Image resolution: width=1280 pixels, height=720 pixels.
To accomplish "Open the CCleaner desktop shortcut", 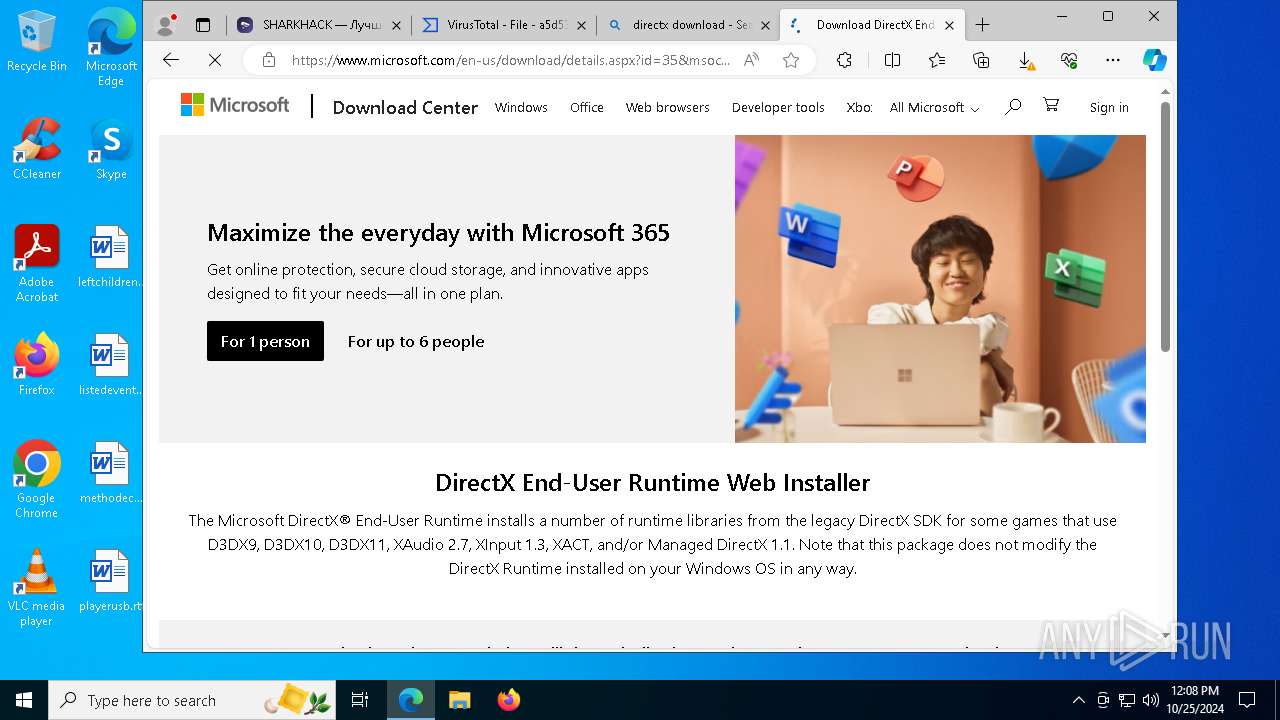I will point(37,149).
